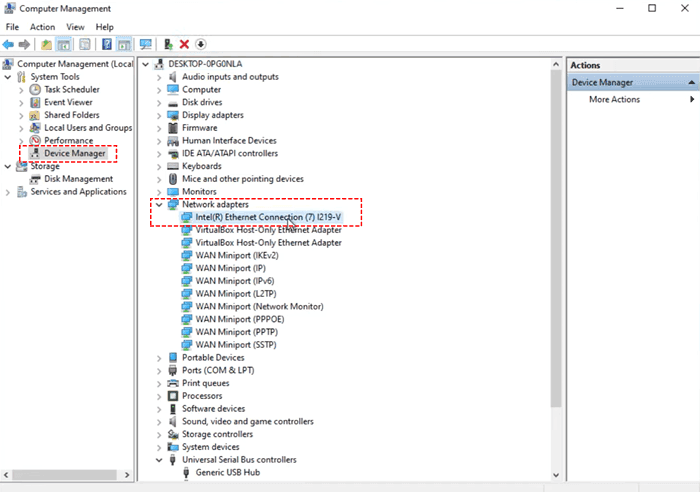
Task: Select WAN Miniport (IKEv2) adapter
Action: (x=237, y=255)
